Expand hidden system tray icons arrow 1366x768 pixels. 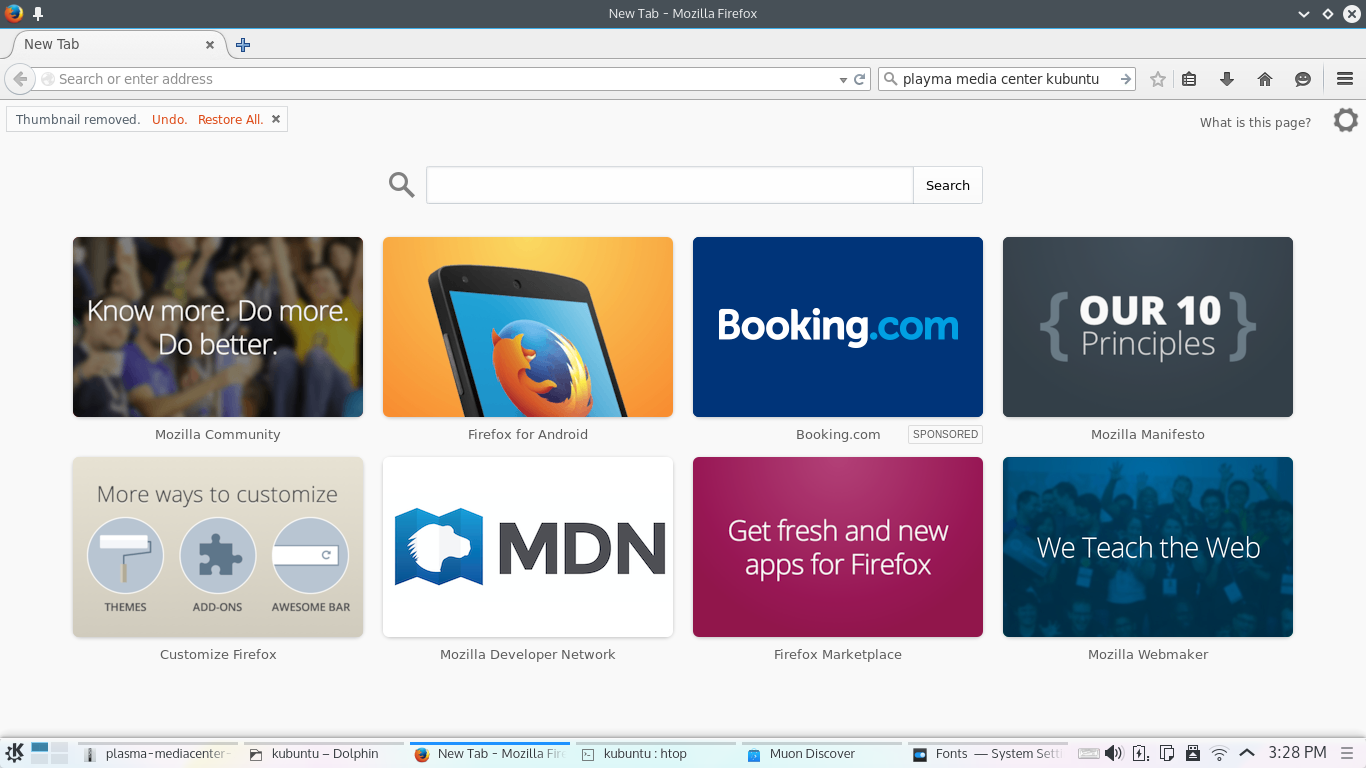tap(1247, 753)
